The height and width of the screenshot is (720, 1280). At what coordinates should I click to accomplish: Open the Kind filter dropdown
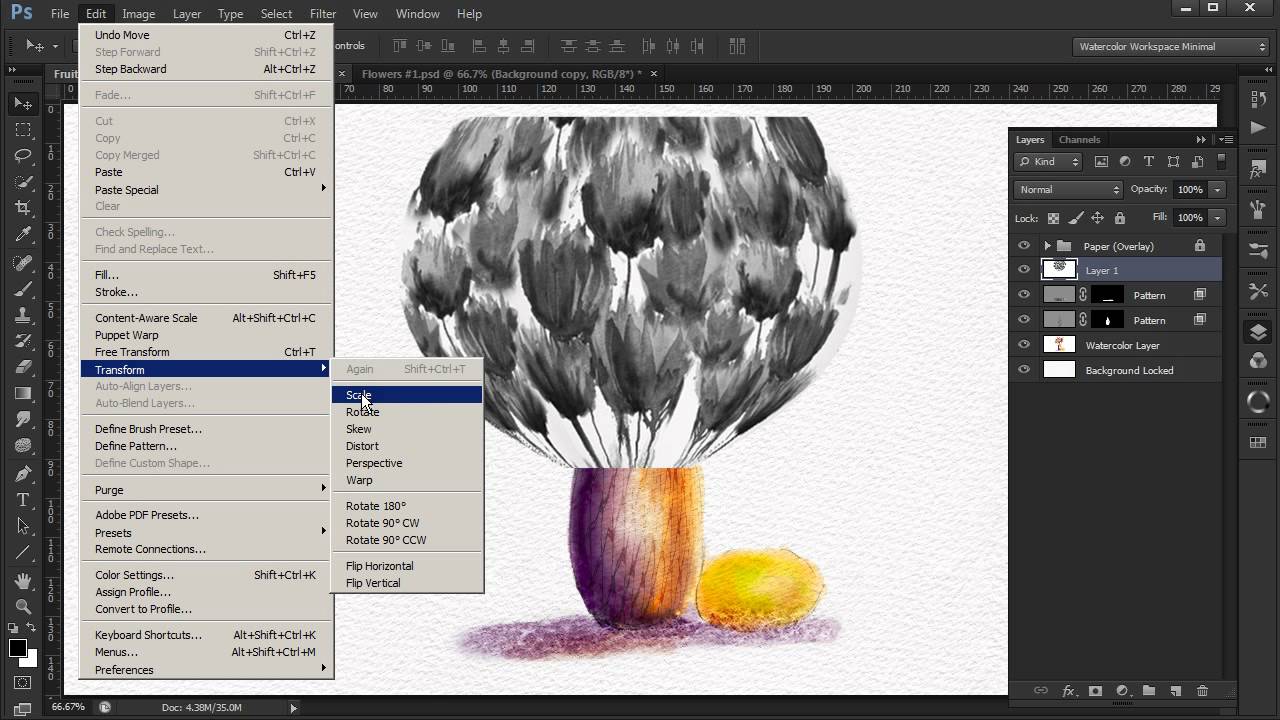(x=1049, y=162)
